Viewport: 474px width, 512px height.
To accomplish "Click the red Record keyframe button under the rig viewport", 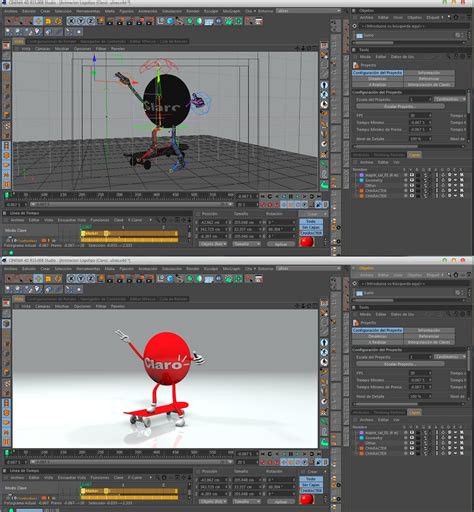I will [263, 204].
